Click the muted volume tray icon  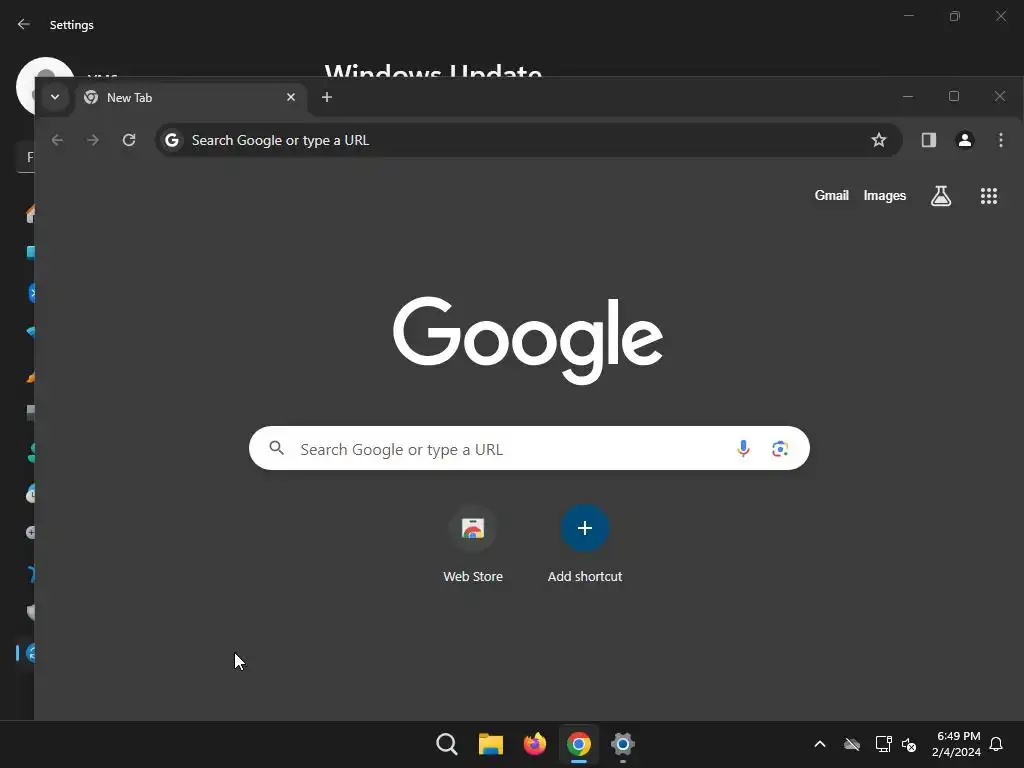point(909,744)
